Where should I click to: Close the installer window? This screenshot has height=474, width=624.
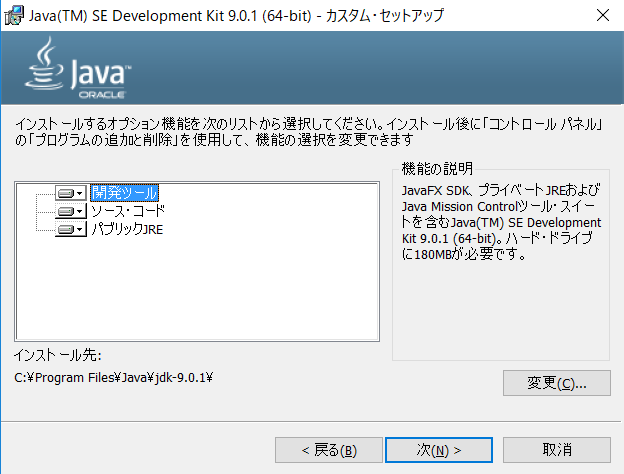point(603,16)
